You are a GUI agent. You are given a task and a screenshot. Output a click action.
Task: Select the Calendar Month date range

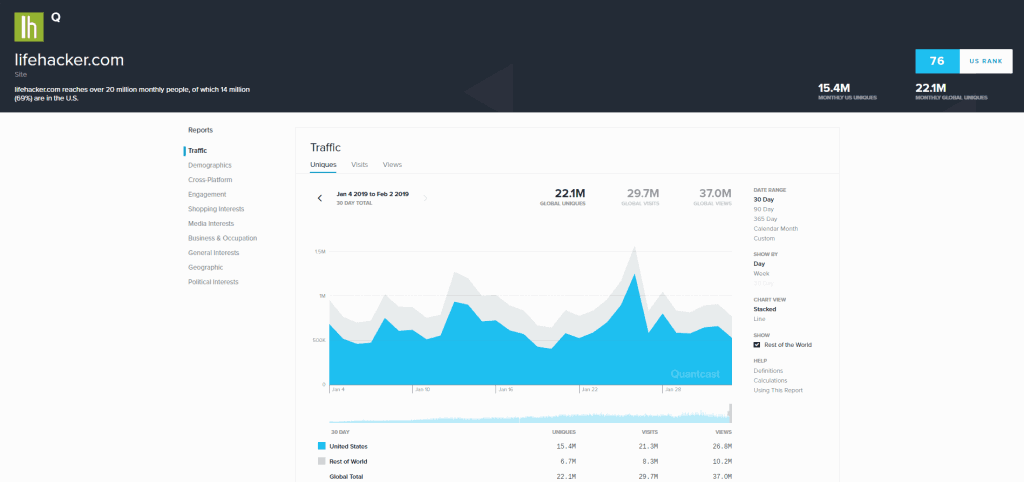(x=776, y=229)
